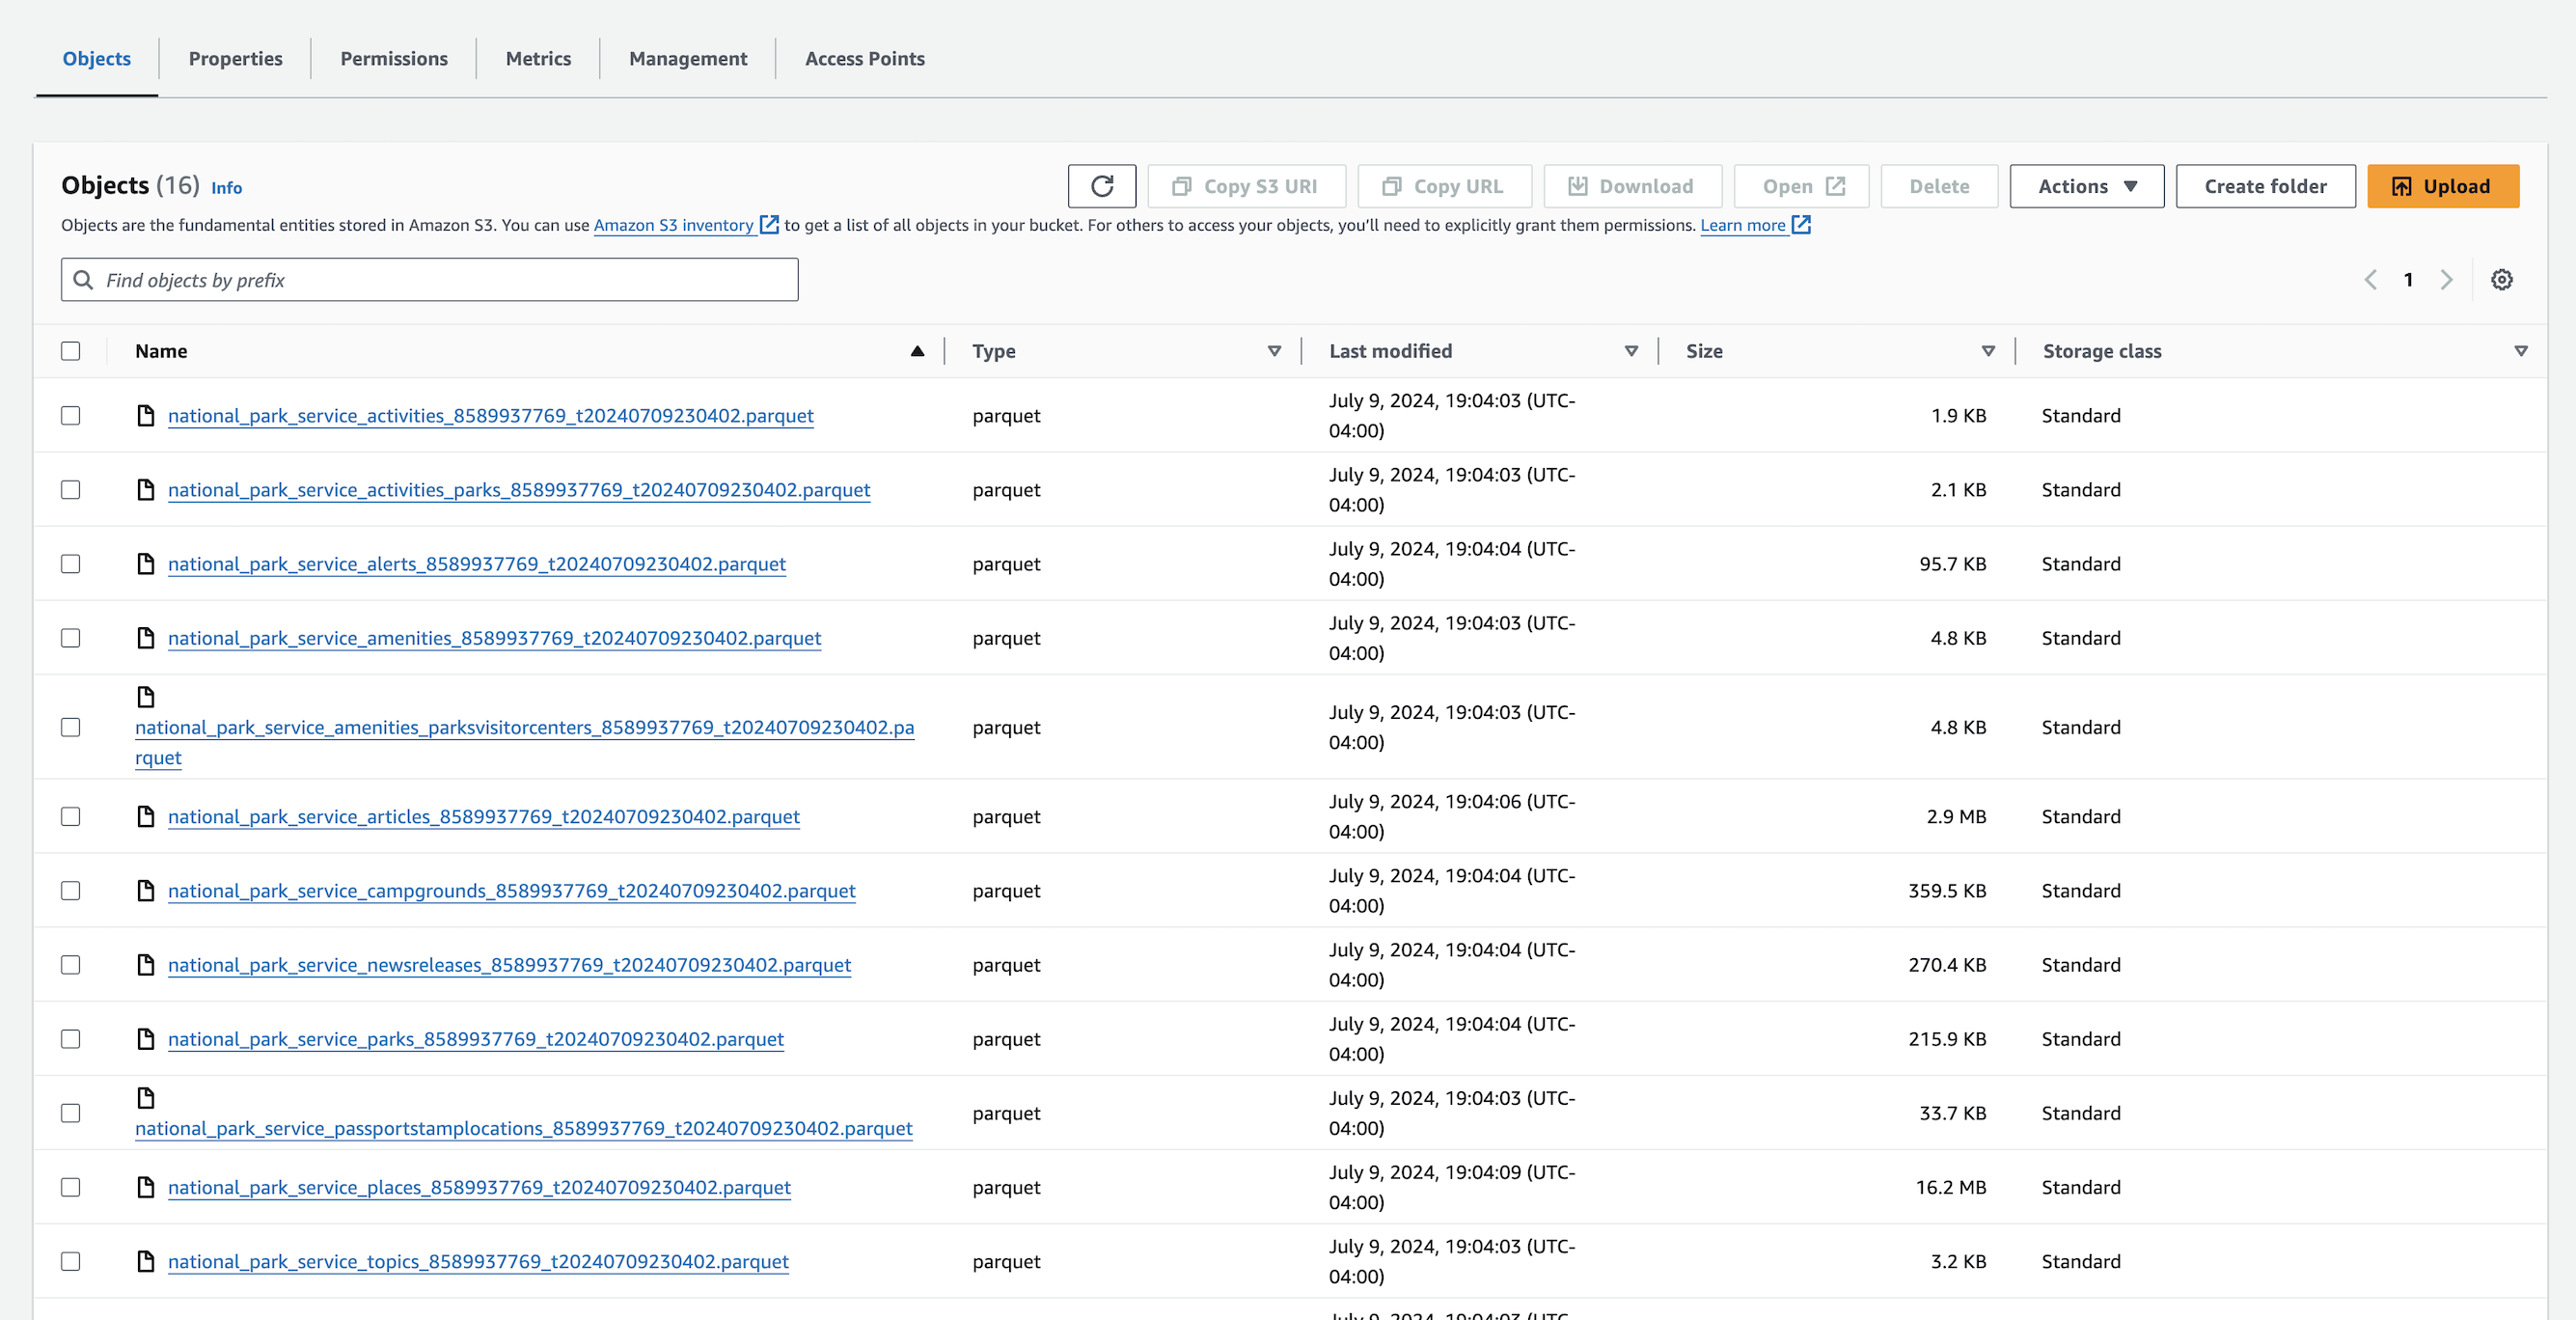Image resolution: width=2576 pixels, height=1320 pixels.
Task: Switch to the Permissions tab
Action: click(394, 59)
